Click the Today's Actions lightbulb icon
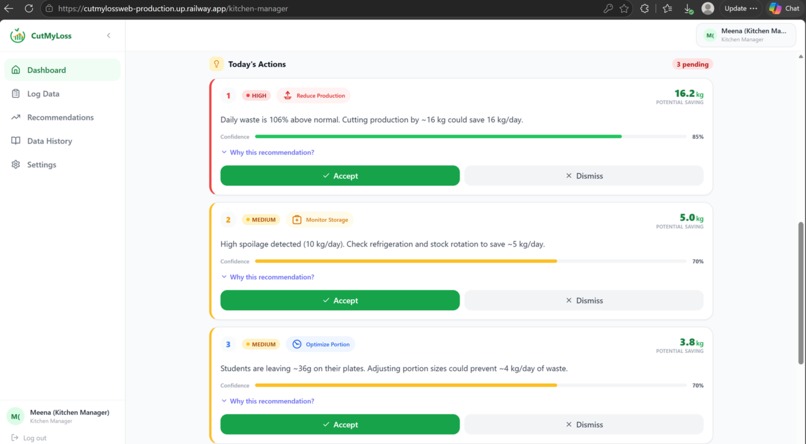The image size is (806, 444). (216, 64)
